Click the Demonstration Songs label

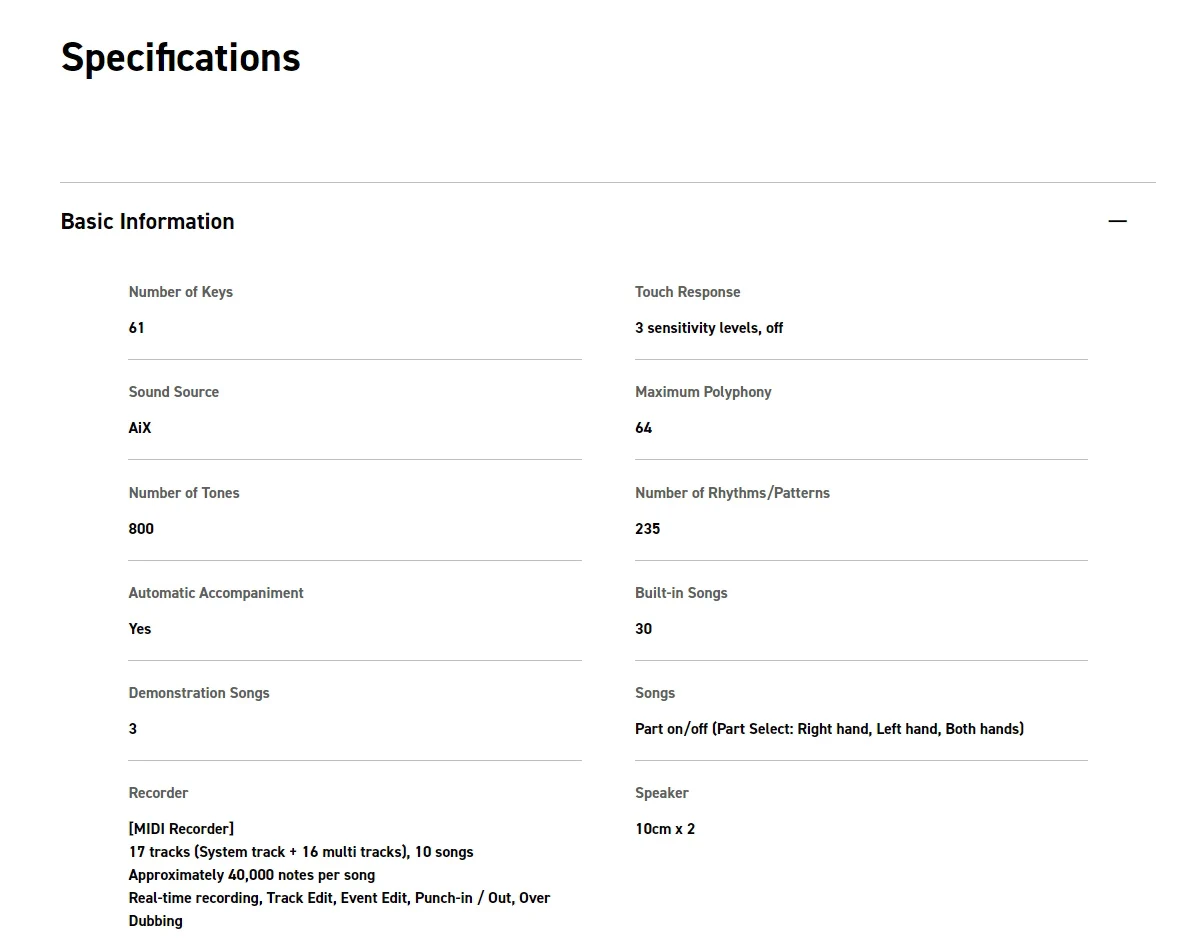click(199, 693)
